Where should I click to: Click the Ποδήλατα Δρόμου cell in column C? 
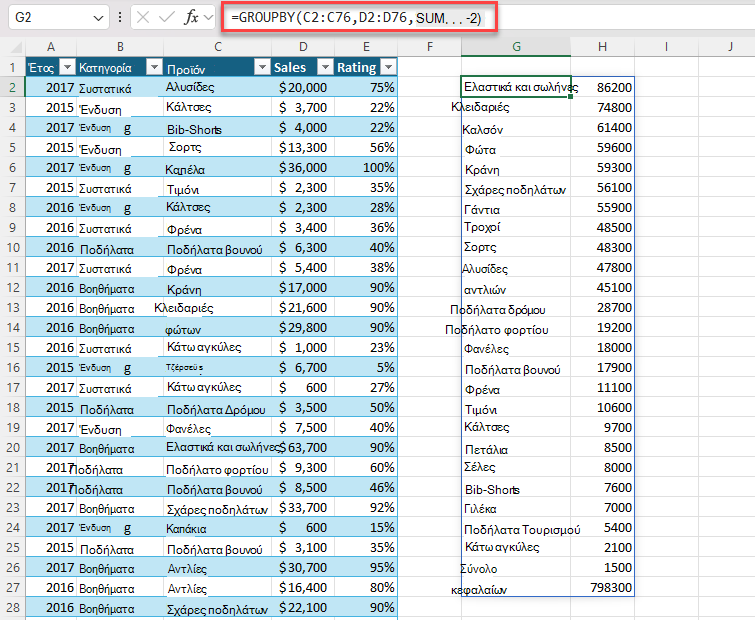[218, 407]
